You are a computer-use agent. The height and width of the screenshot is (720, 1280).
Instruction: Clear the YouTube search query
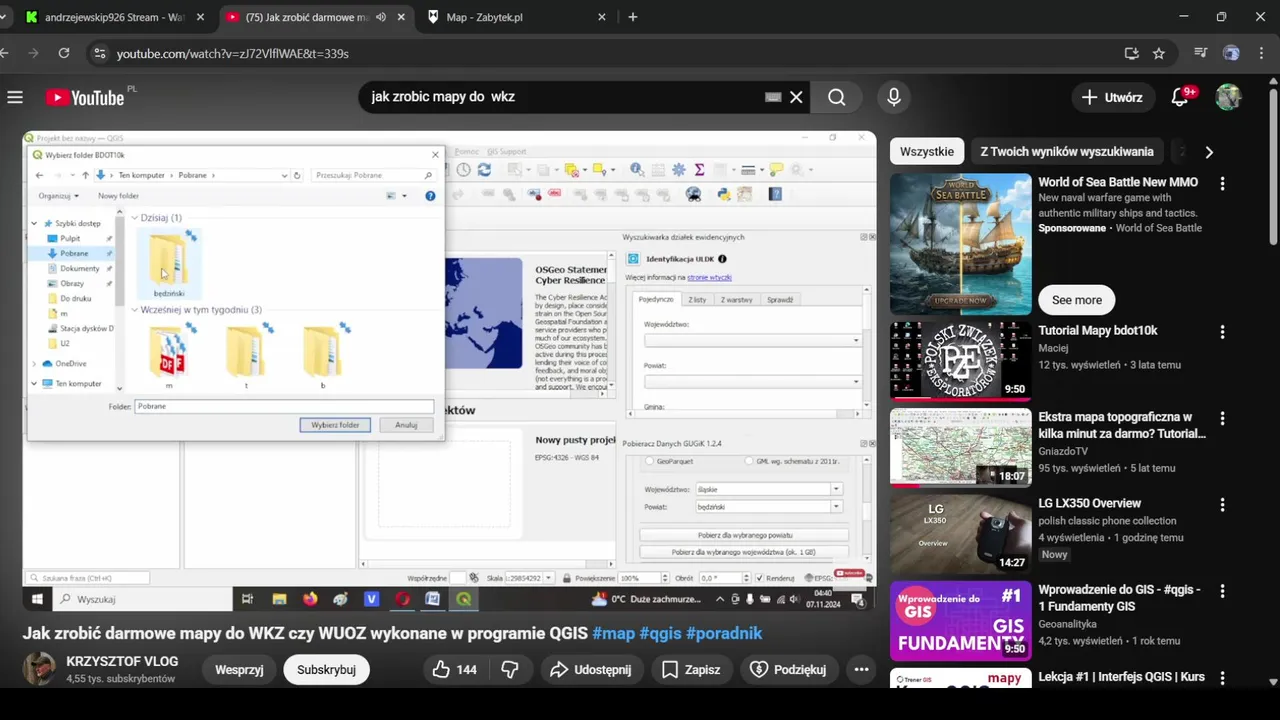pos(796,97)
